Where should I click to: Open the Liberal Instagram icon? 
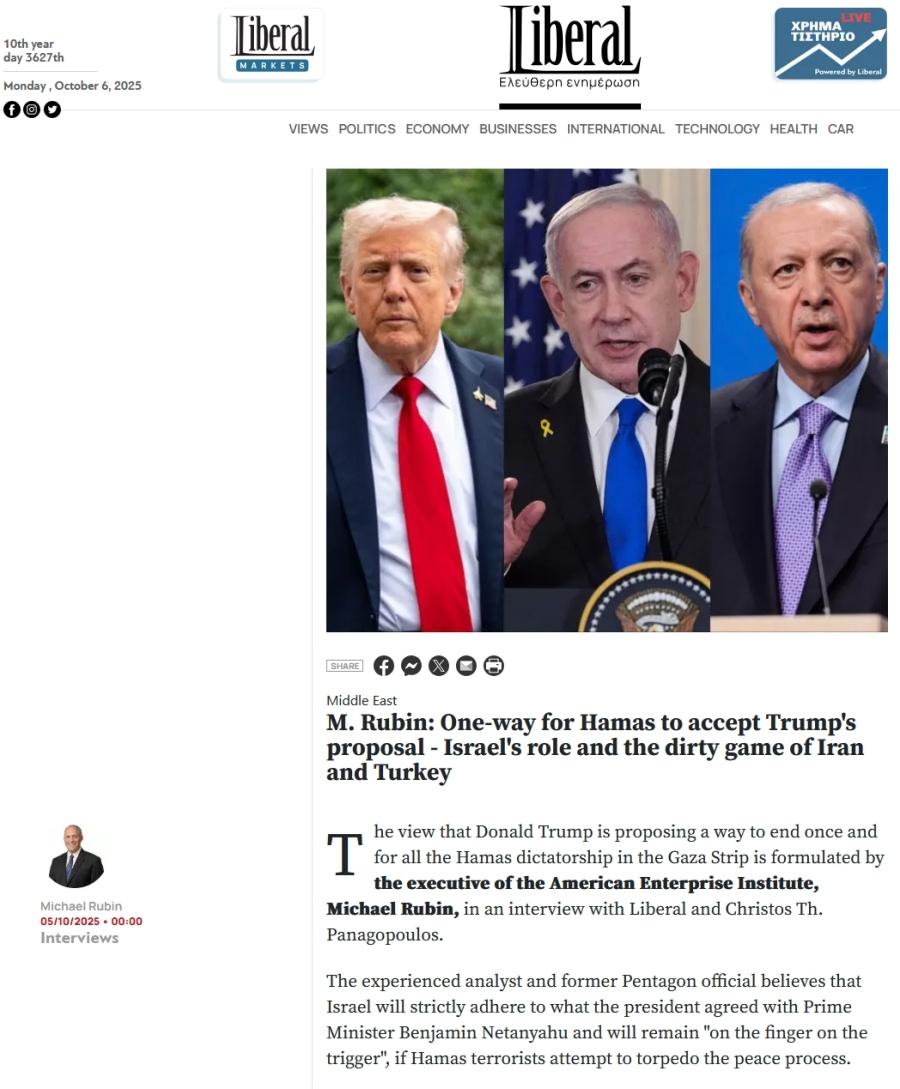pyautogui.click(x=32, y=110)
